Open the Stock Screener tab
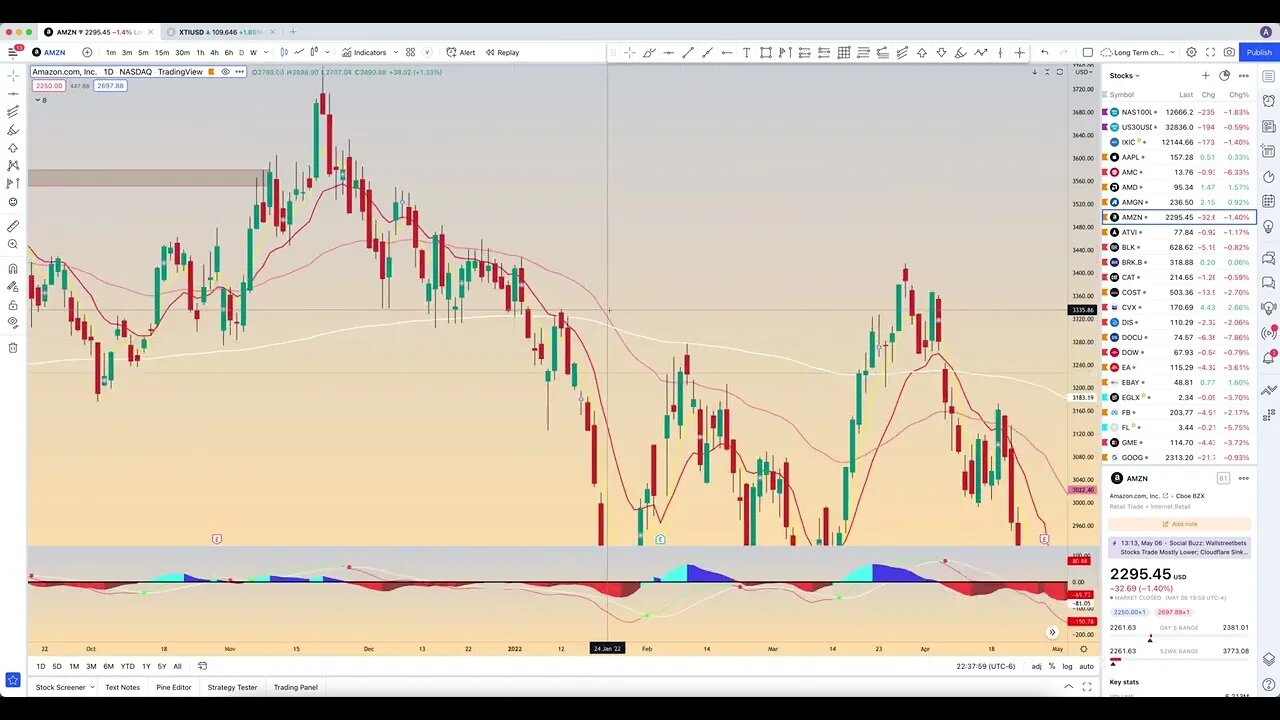The image size is (1280, 720). 60,687
